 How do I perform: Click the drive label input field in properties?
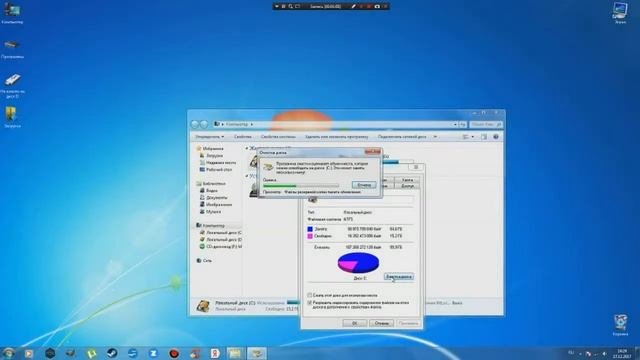367,200
